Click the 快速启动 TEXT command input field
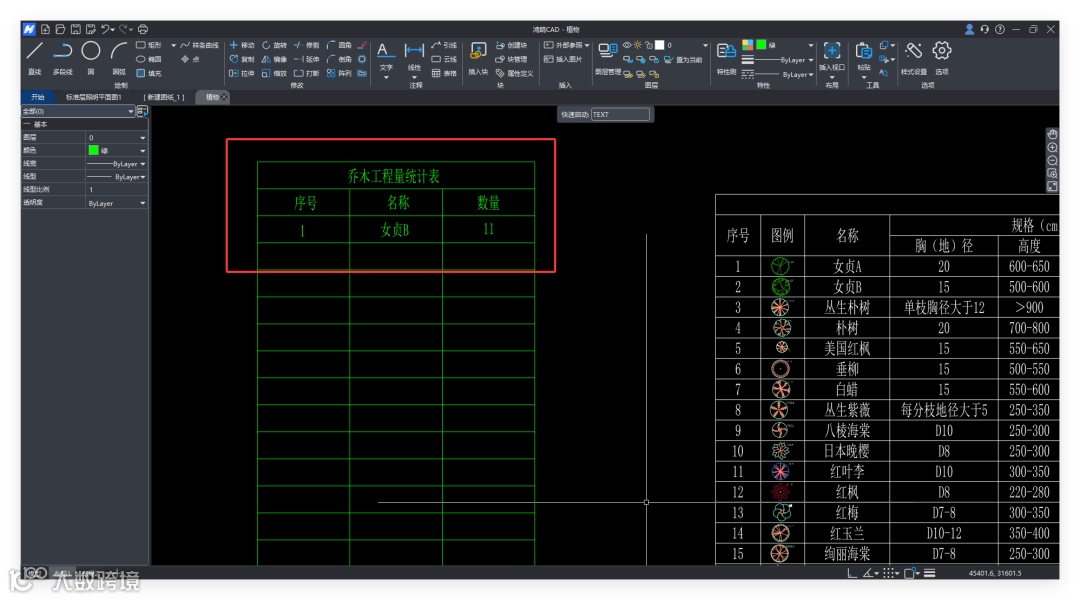1080x600 pixels. point(620,114)
